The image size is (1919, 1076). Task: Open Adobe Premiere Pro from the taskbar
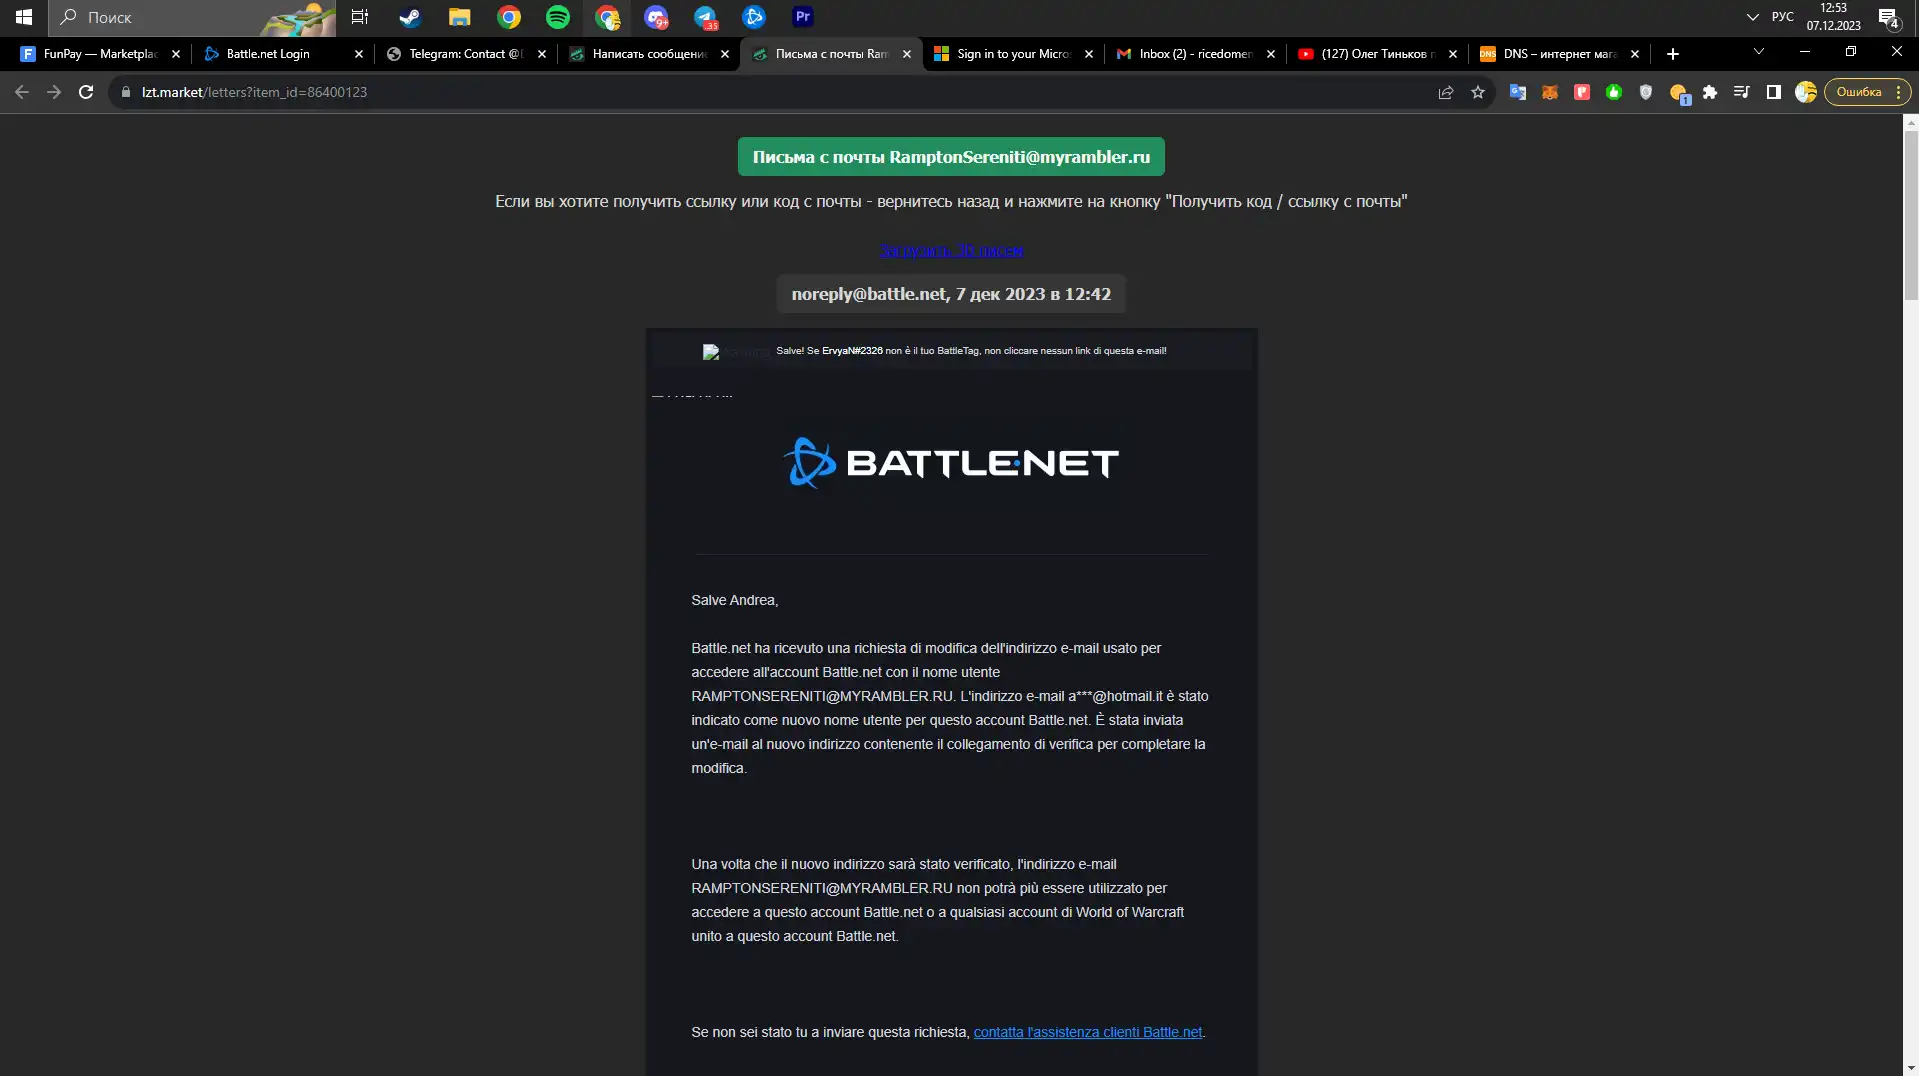click(x=802, y=17)
